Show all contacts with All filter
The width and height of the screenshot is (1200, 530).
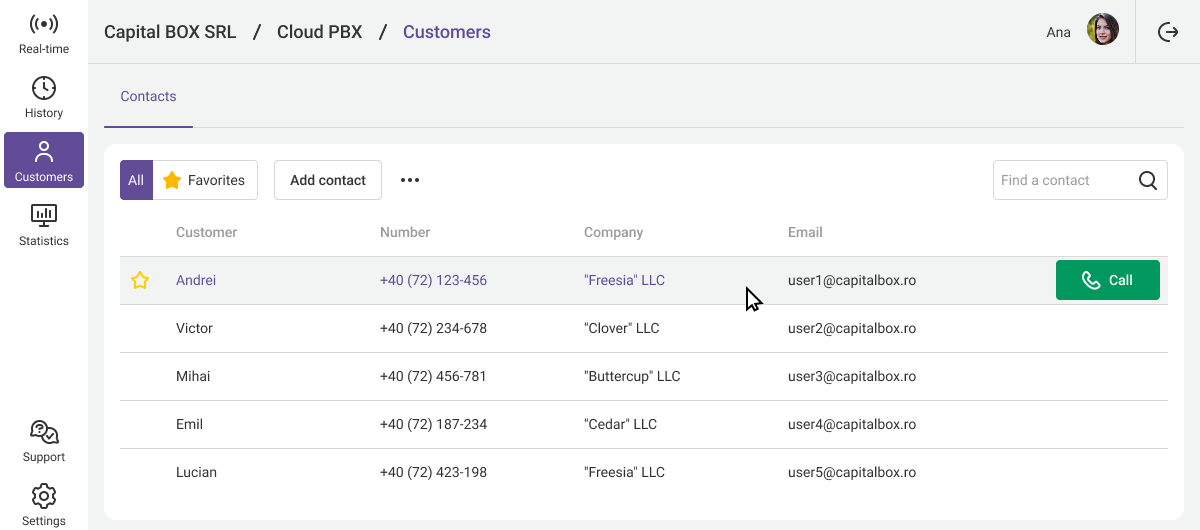(136, 181)
